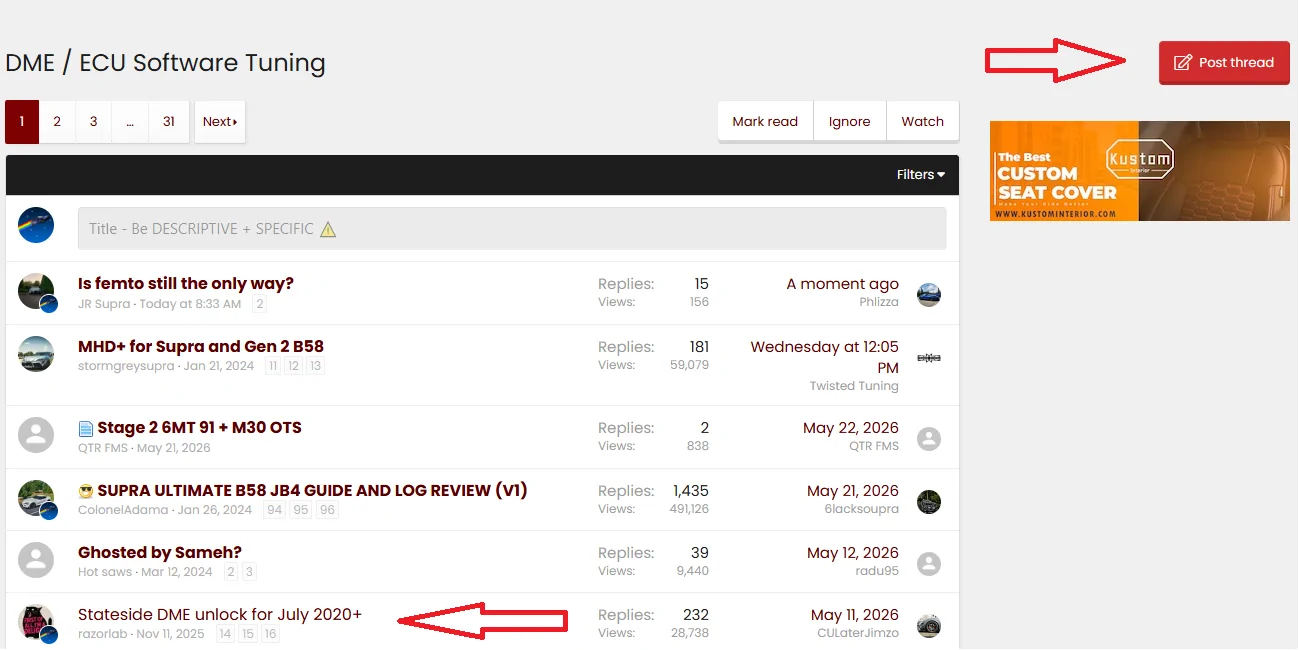
Task: Go to page 2 of Ghosted thread
Action: click(231, 572)
